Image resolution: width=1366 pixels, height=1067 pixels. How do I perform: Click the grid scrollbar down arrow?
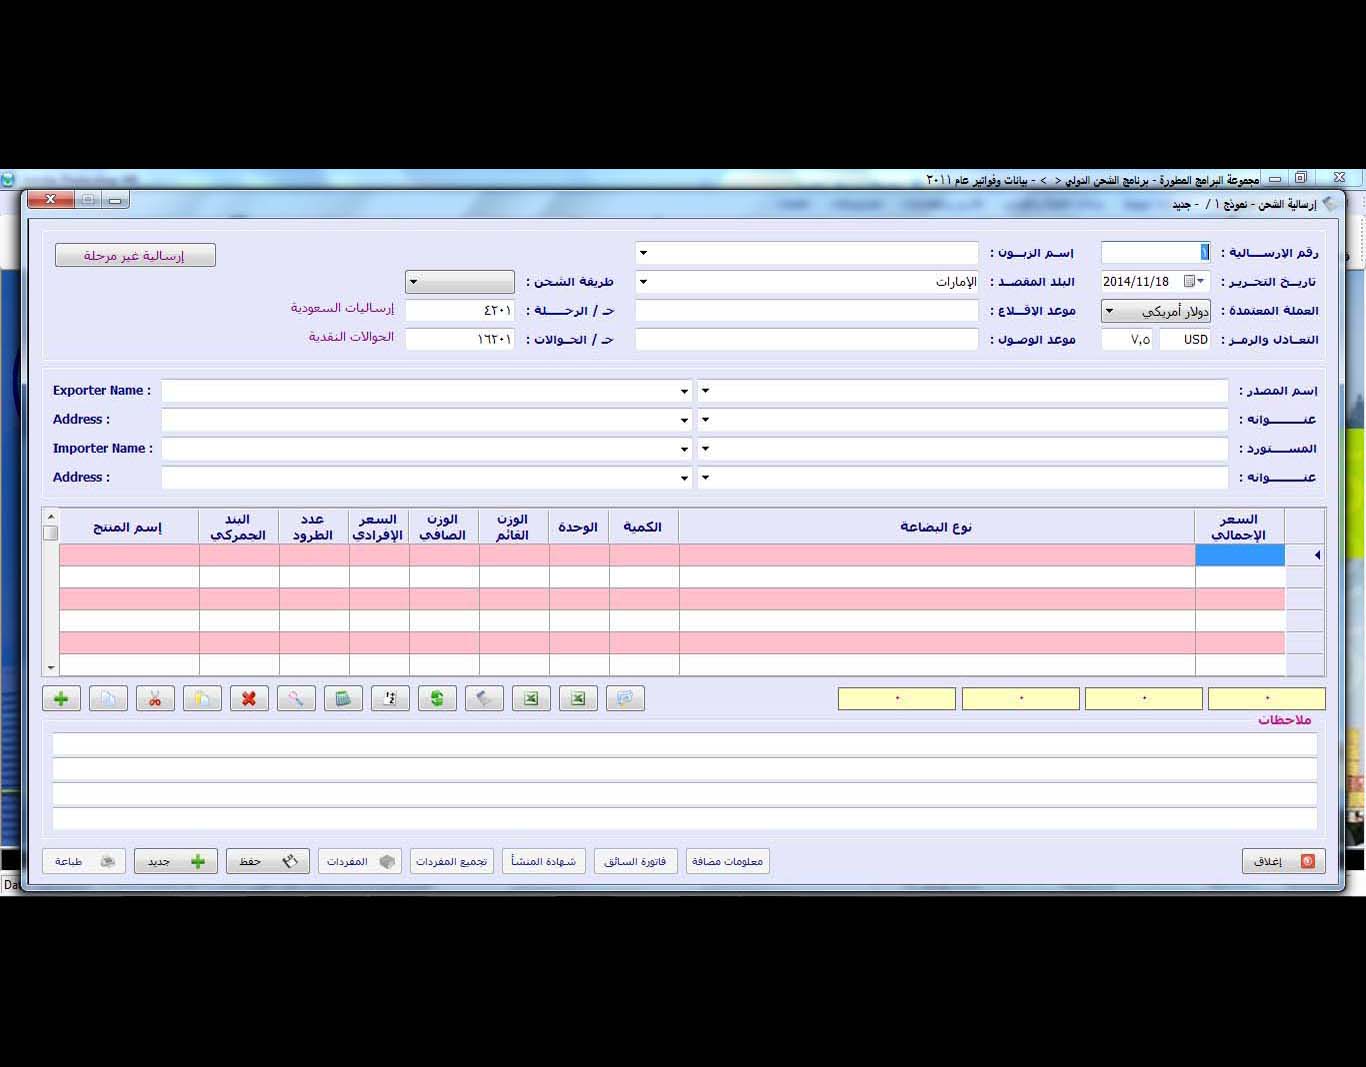[51, 667]
